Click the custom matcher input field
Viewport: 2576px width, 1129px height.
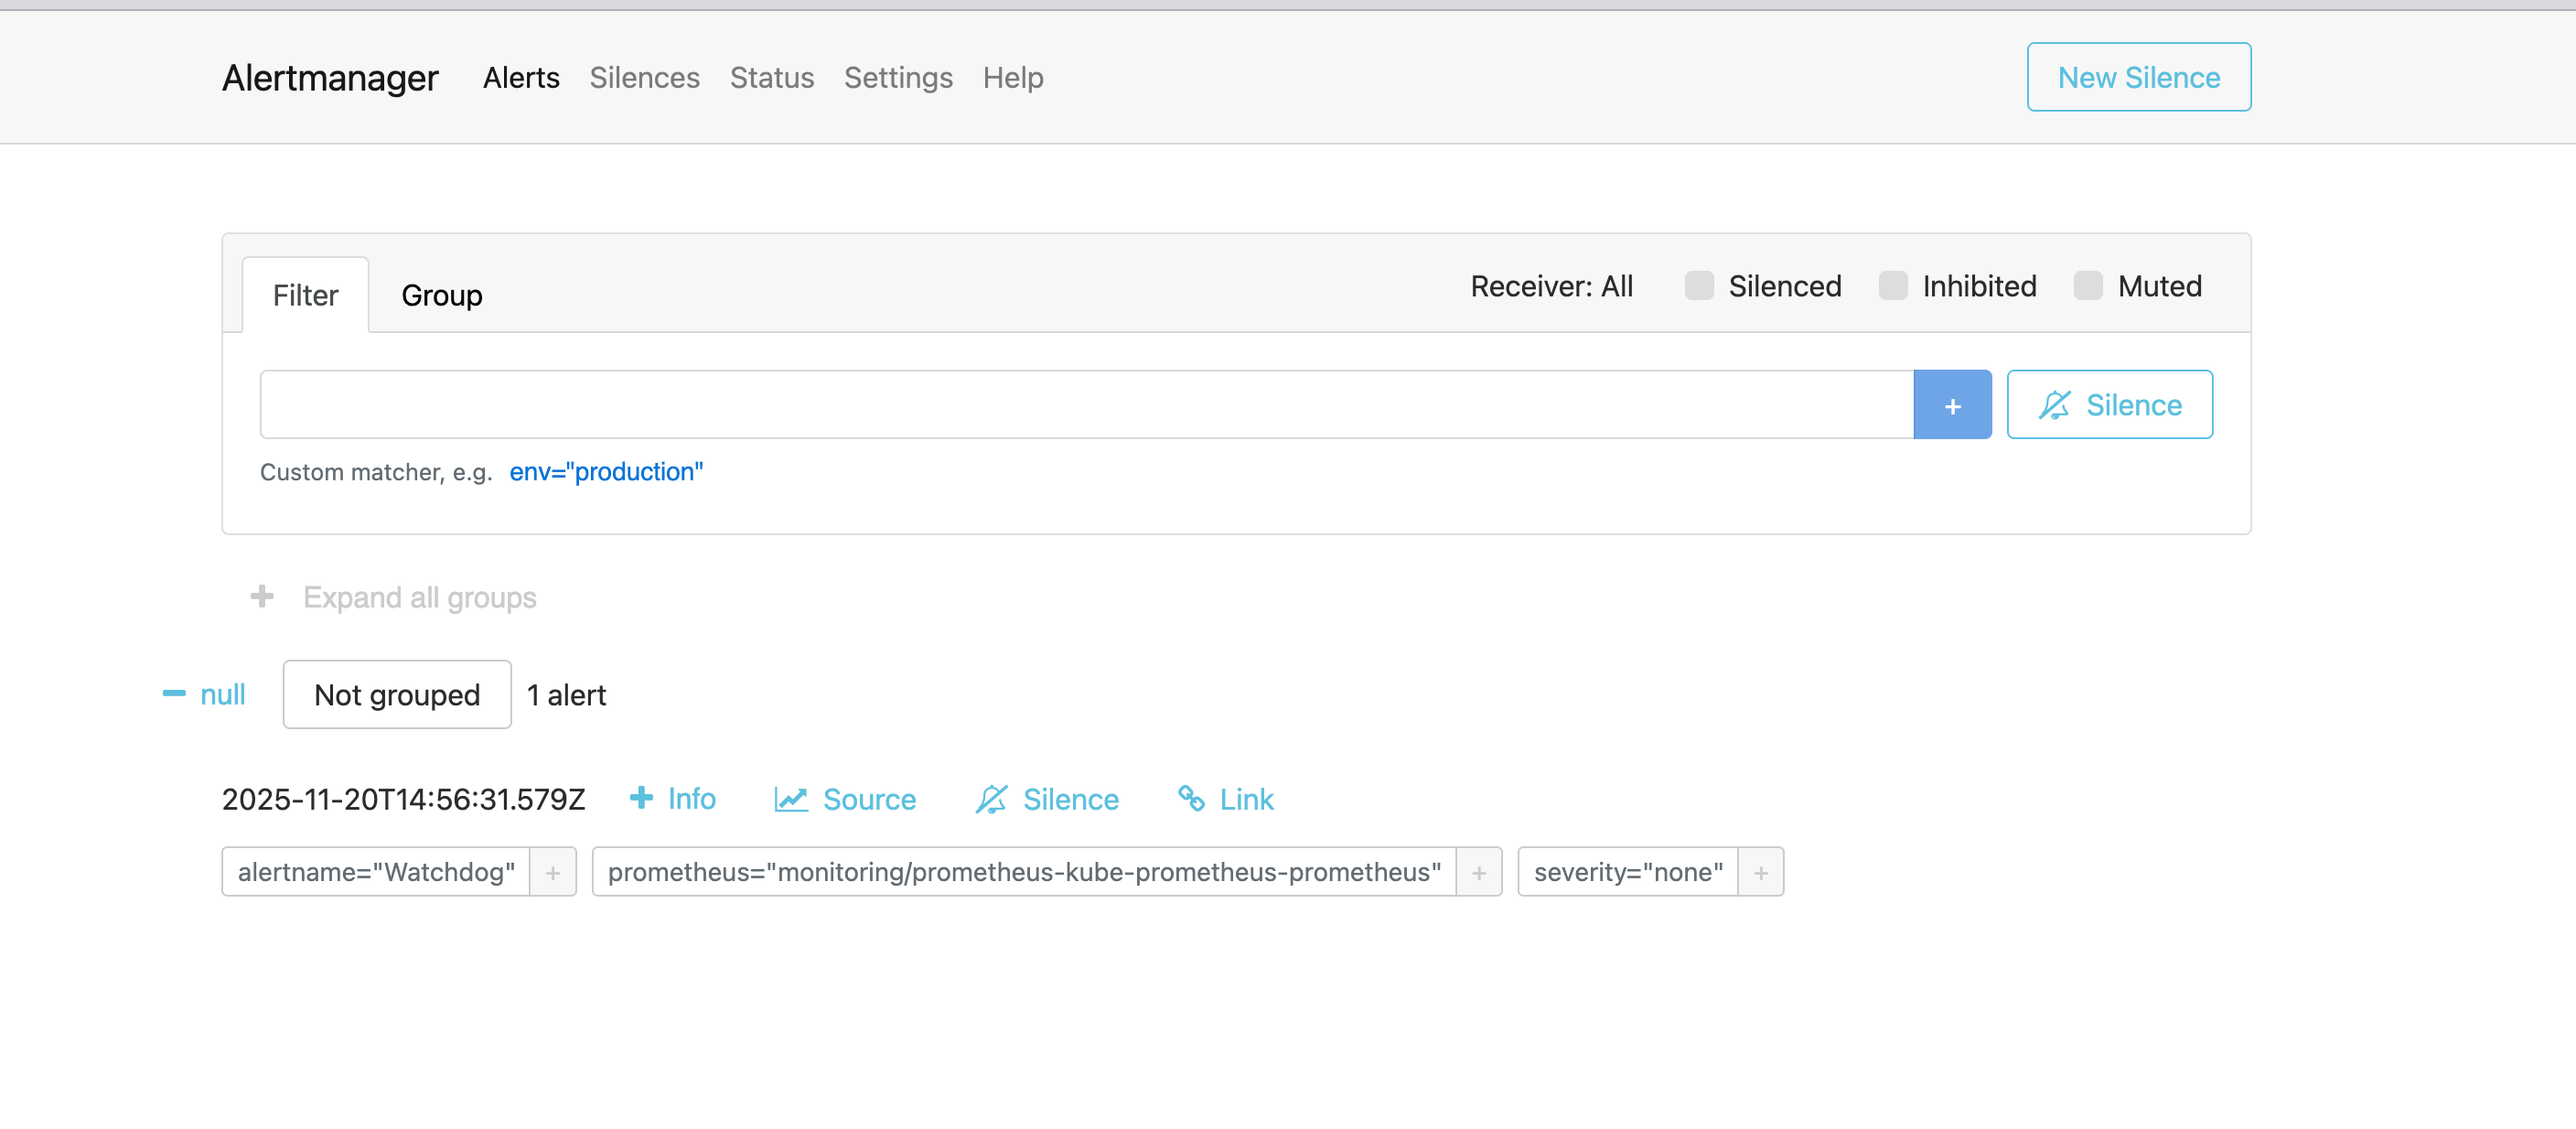pyautogui.click(x=1000, y=404)
